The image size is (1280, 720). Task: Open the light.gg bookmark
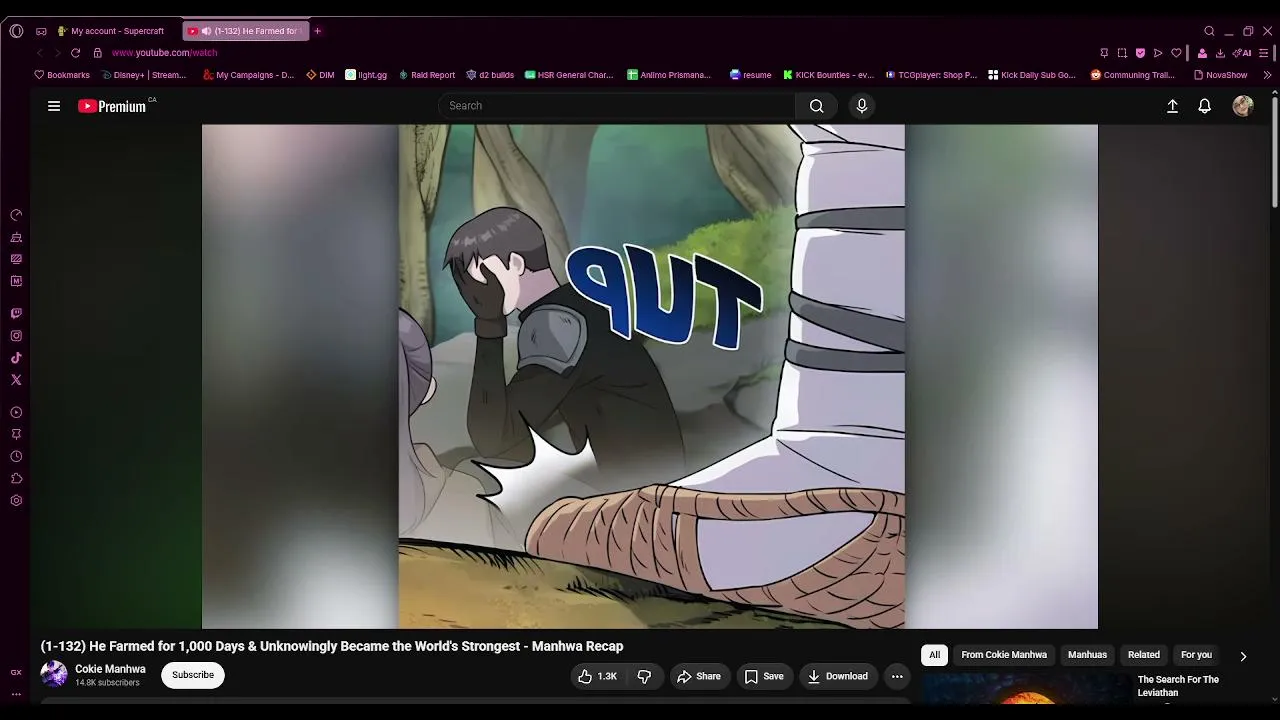coord(366,75)
